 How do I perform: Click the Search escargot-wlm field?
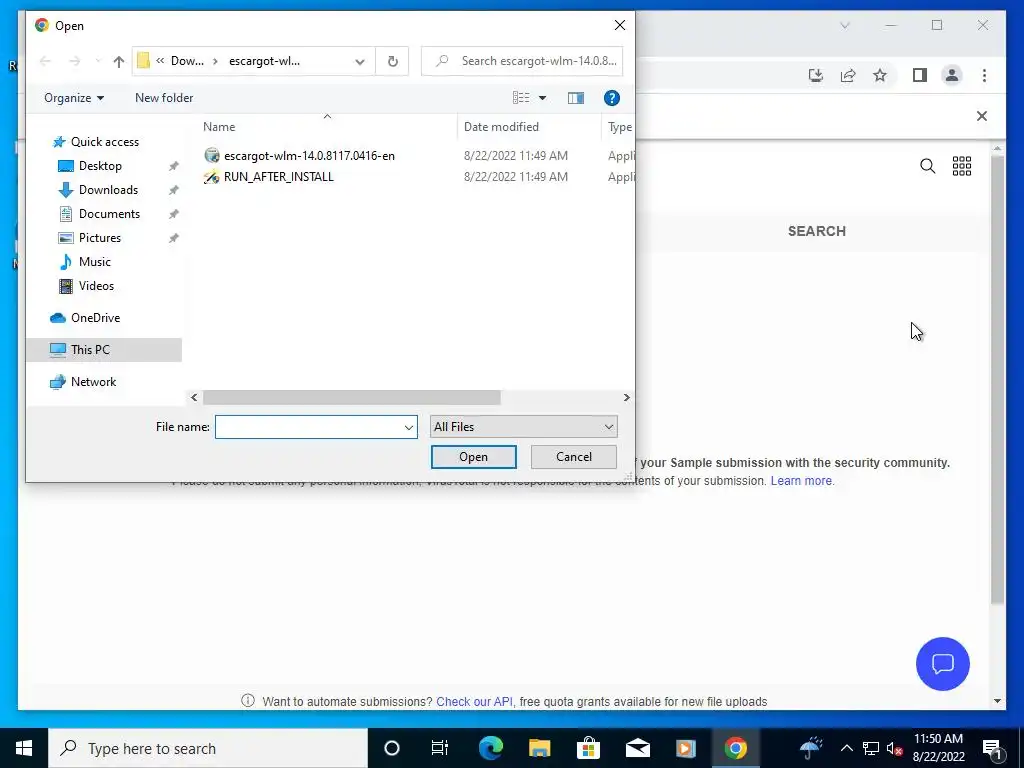522,61
